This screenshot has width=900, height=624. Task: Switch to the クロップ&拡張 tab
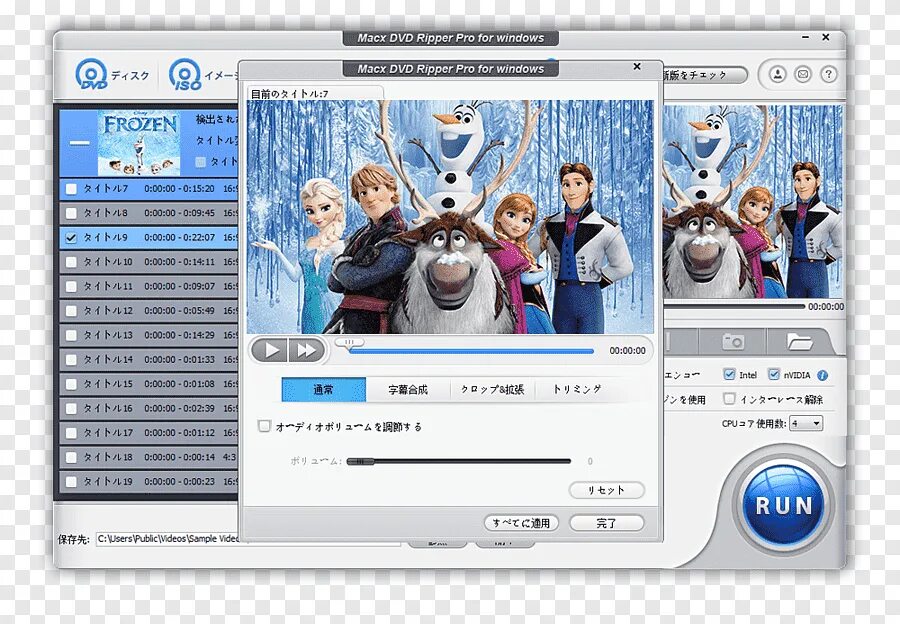[492, 389]
